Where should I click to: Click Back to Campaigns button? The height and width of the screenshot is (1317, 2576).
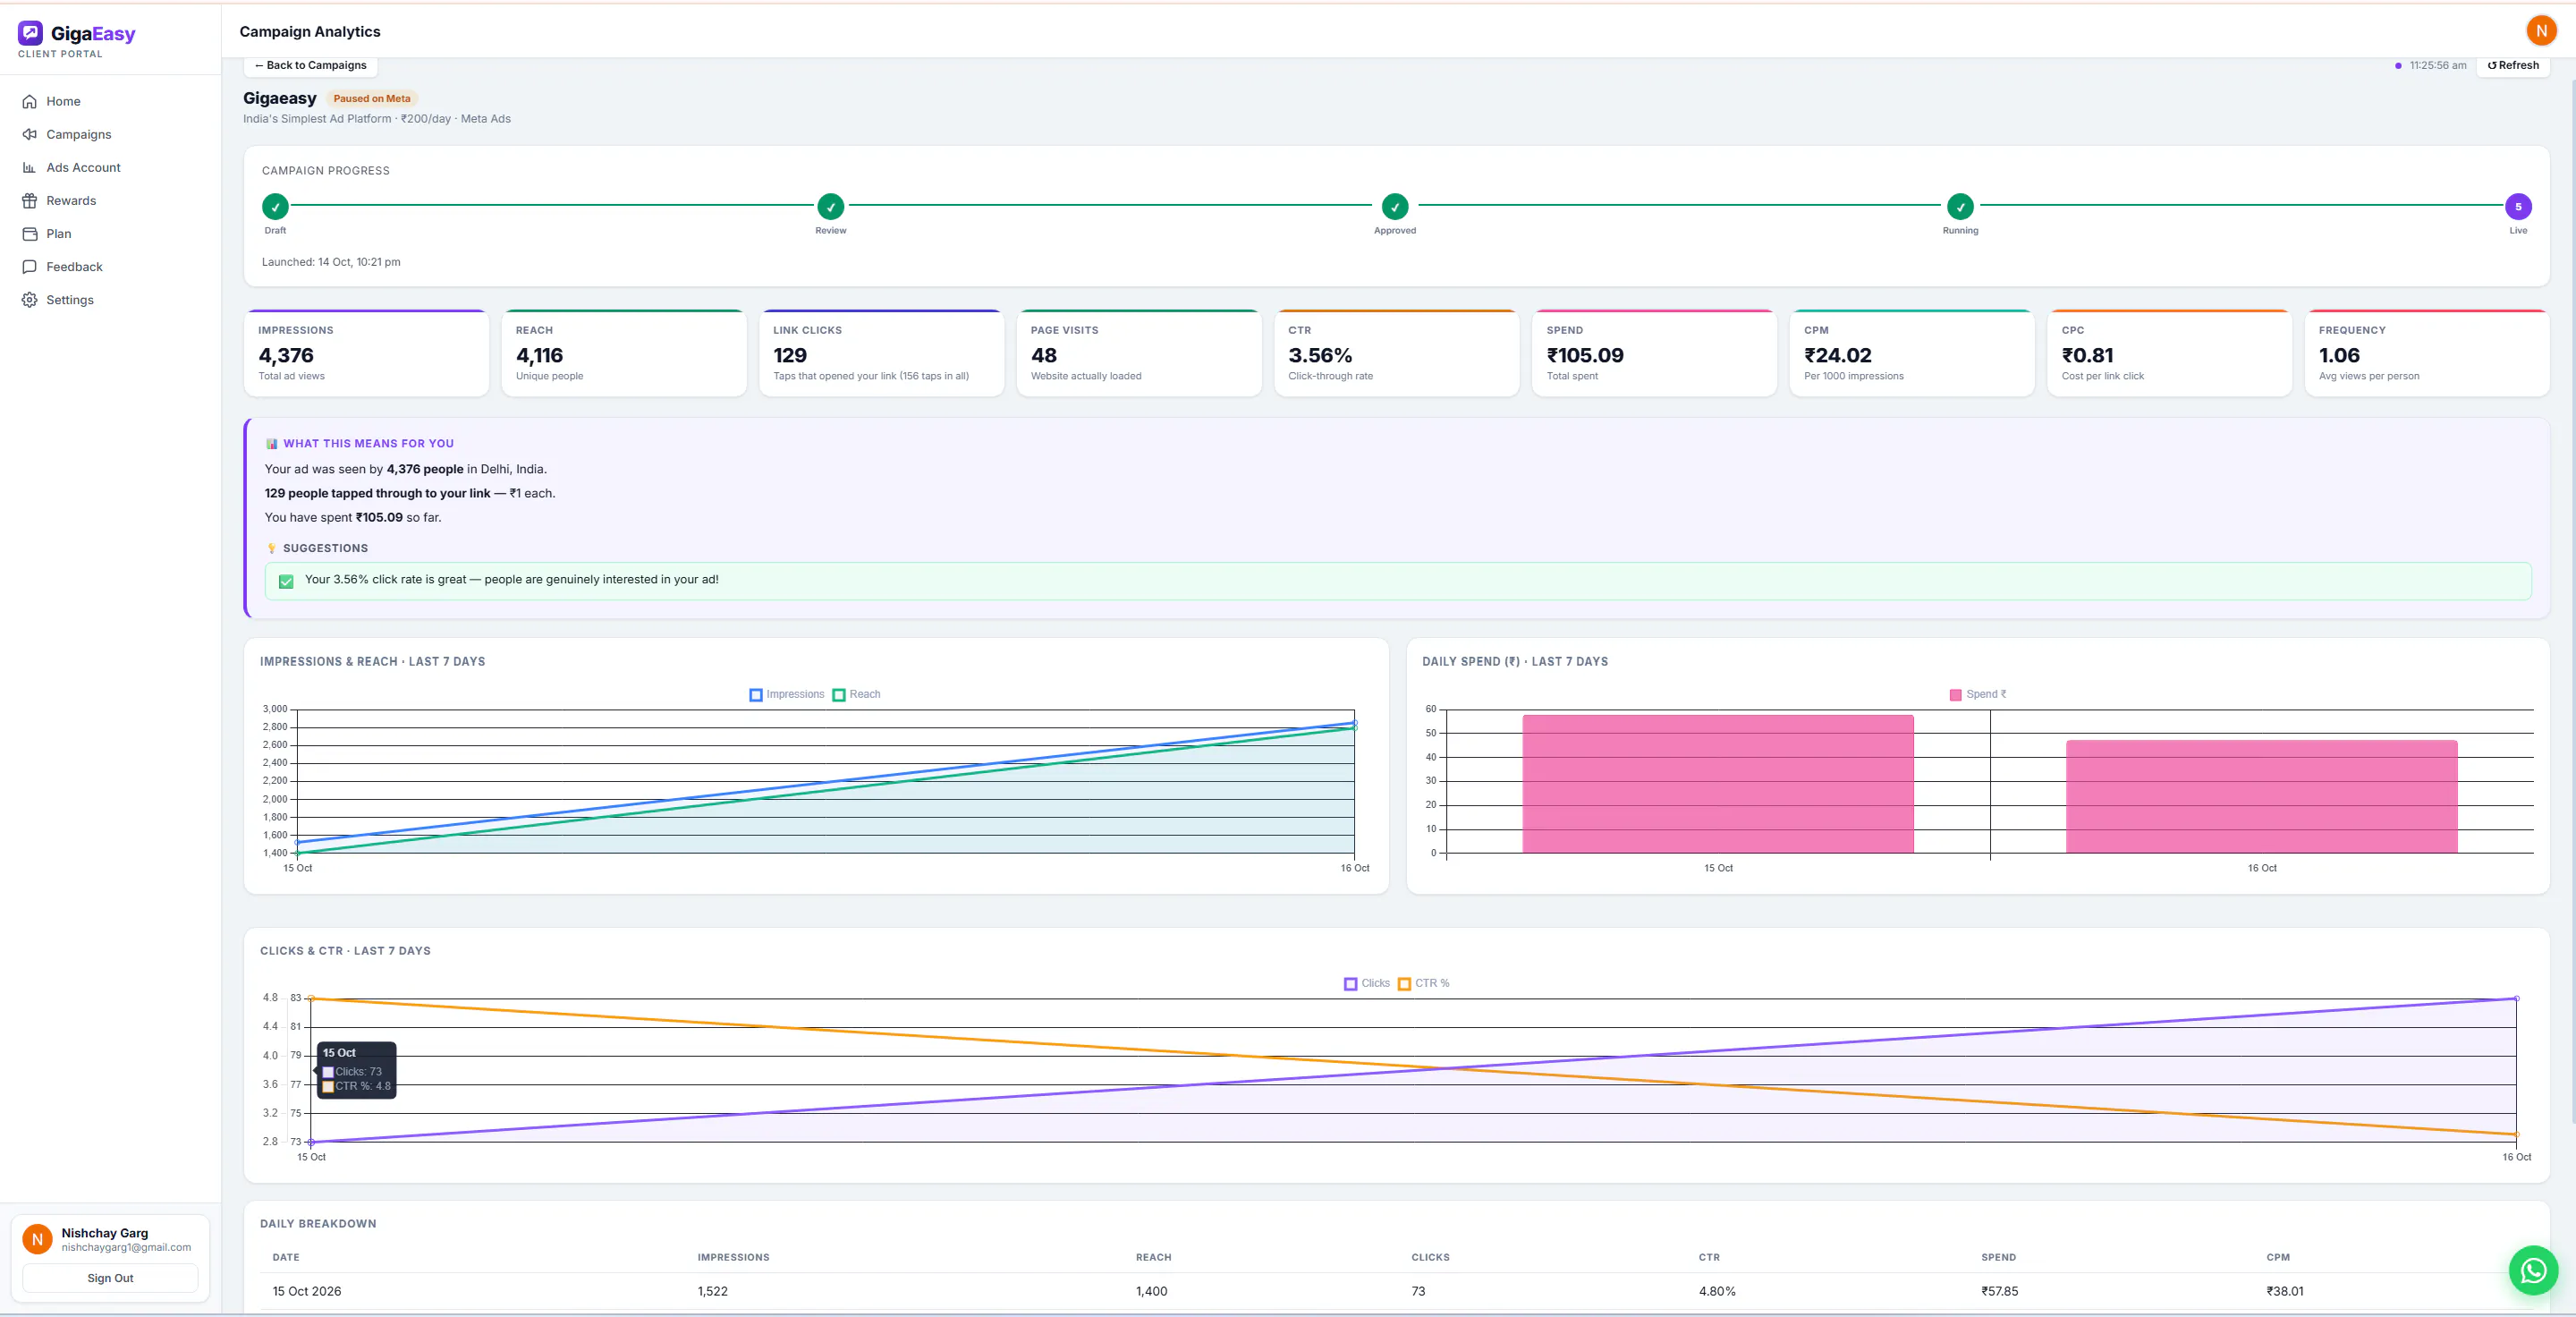[310, 65]
